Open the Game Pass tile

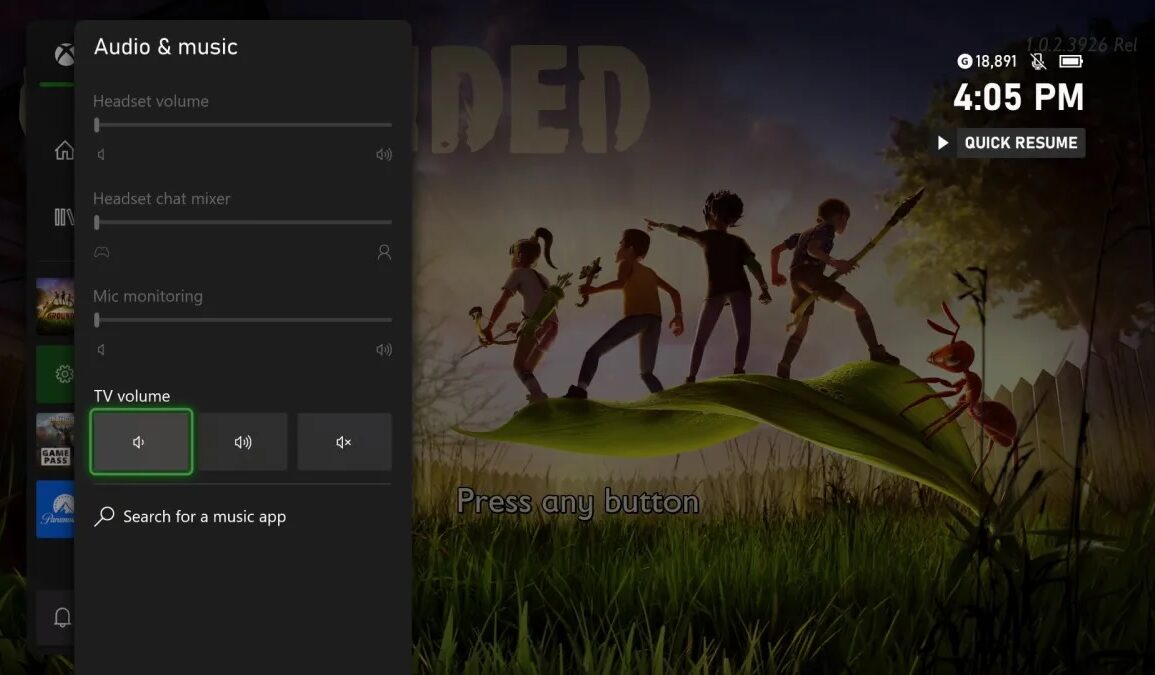pos(55,441)
